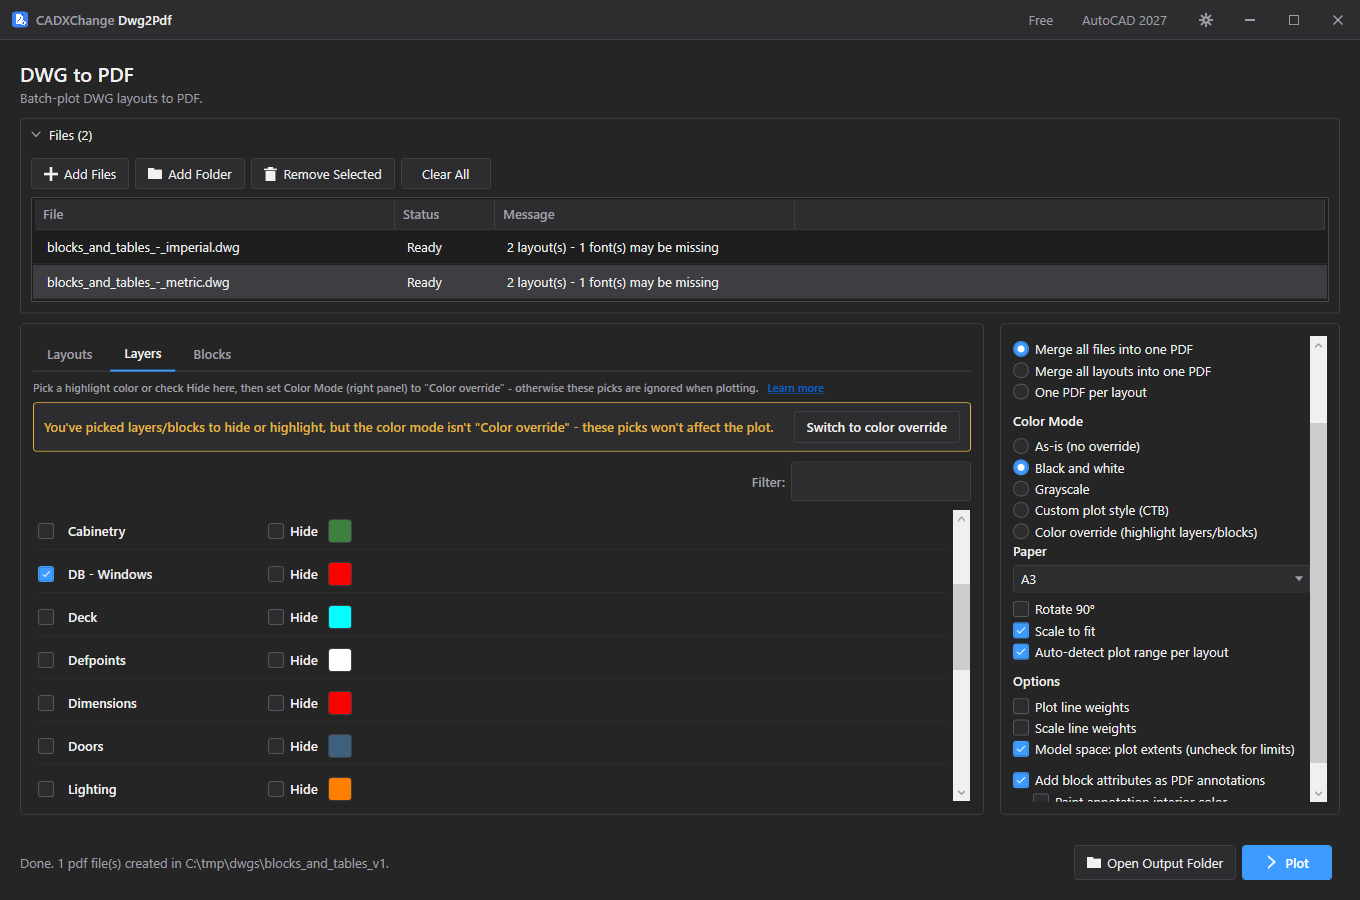Click the Plot button
This screenshot has width=1360, height=900.
[x=1287, y=863]
